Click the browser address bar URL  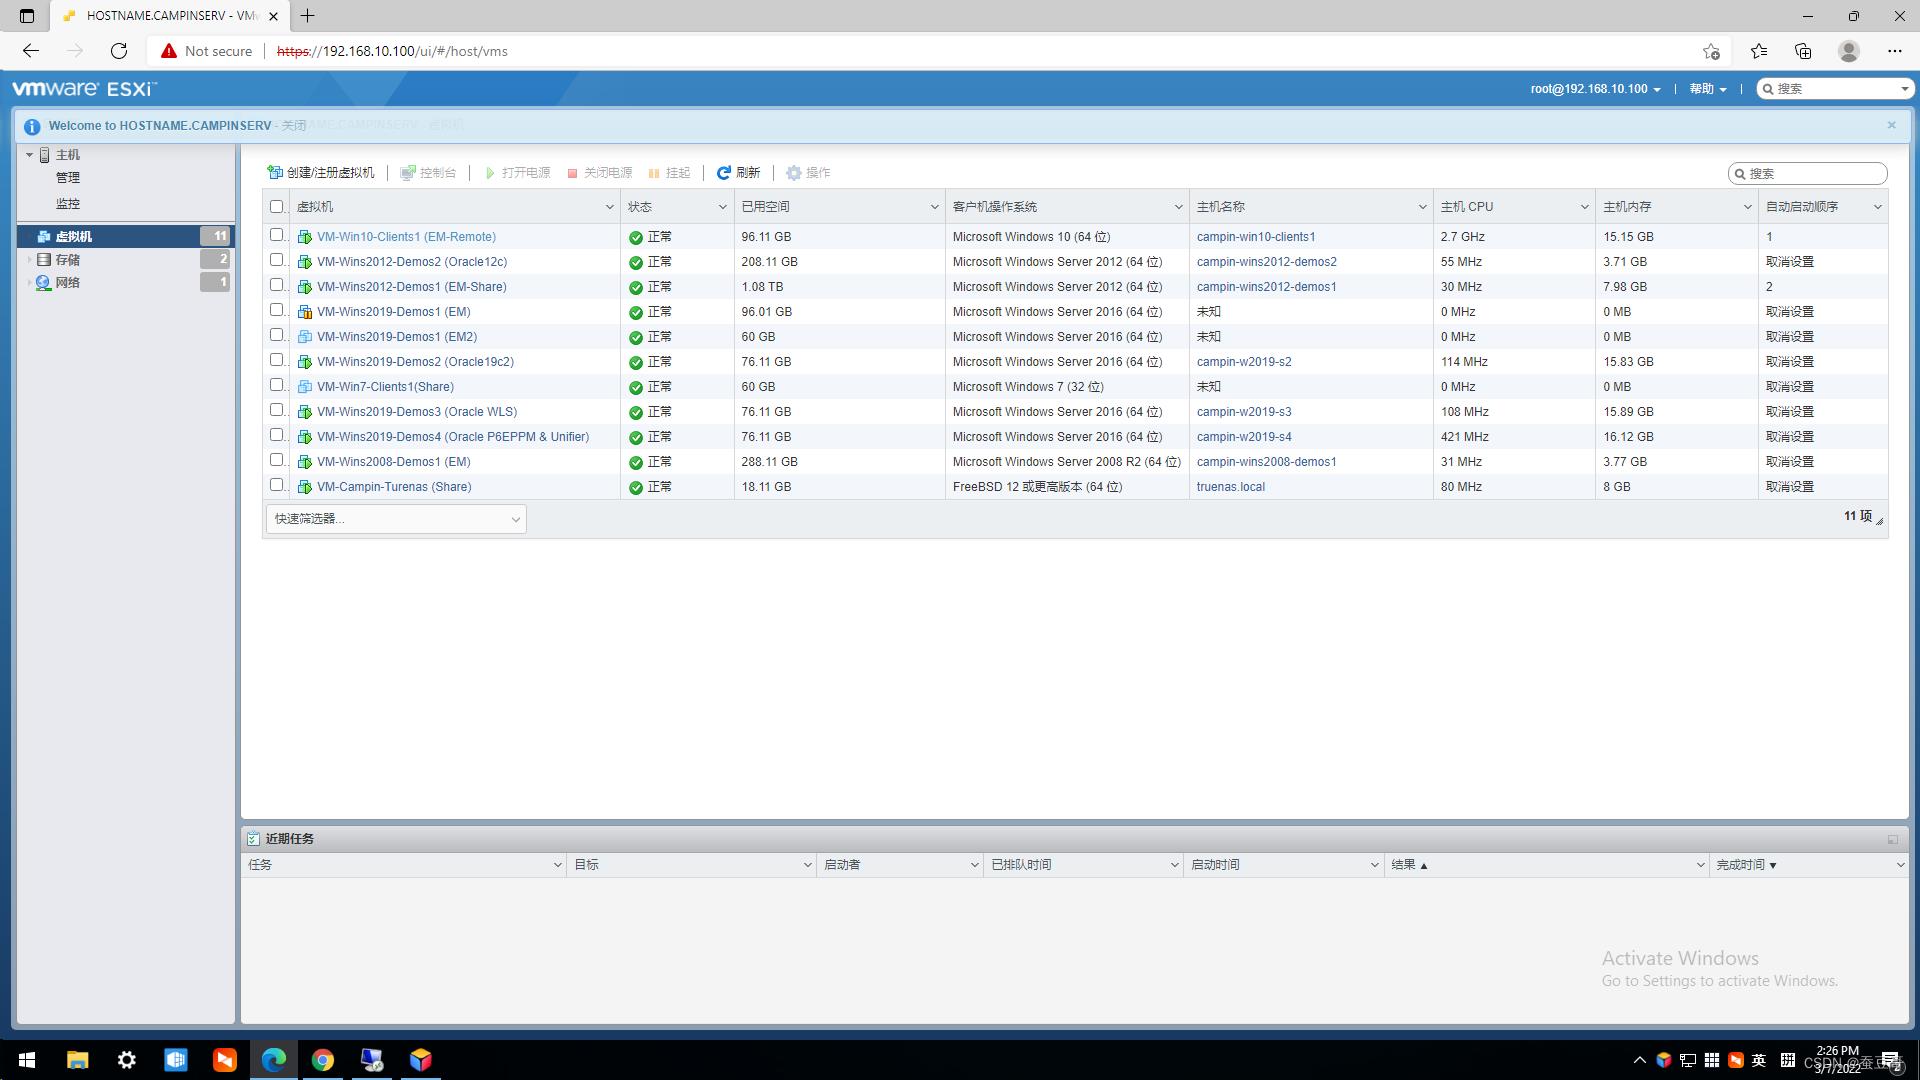(392, 51)
